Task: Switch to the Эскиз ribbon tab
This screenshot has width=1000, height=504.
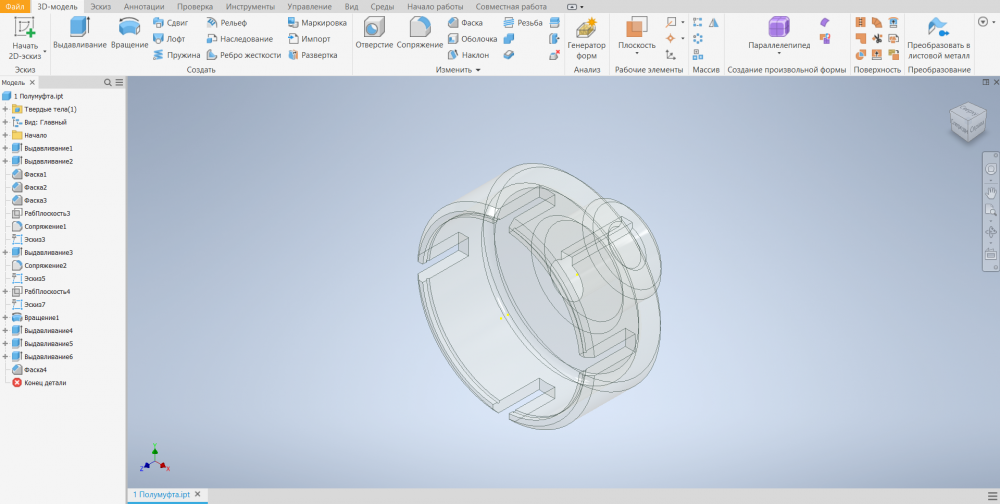Action: pyautogui.click(x=101, y=7)
